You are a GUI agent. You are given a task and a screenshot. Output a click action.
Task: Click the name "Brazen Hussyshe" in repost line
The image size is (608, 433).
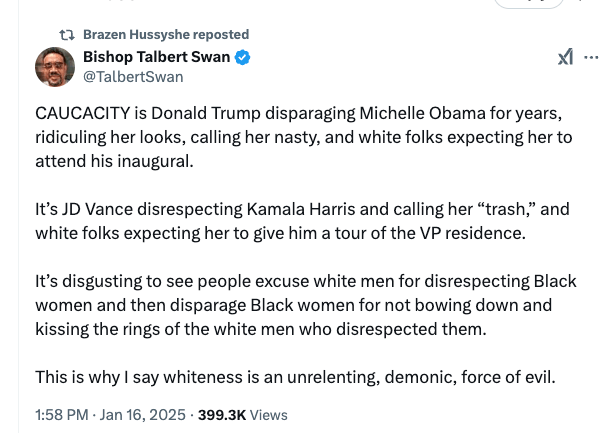(x=134, y=34)
